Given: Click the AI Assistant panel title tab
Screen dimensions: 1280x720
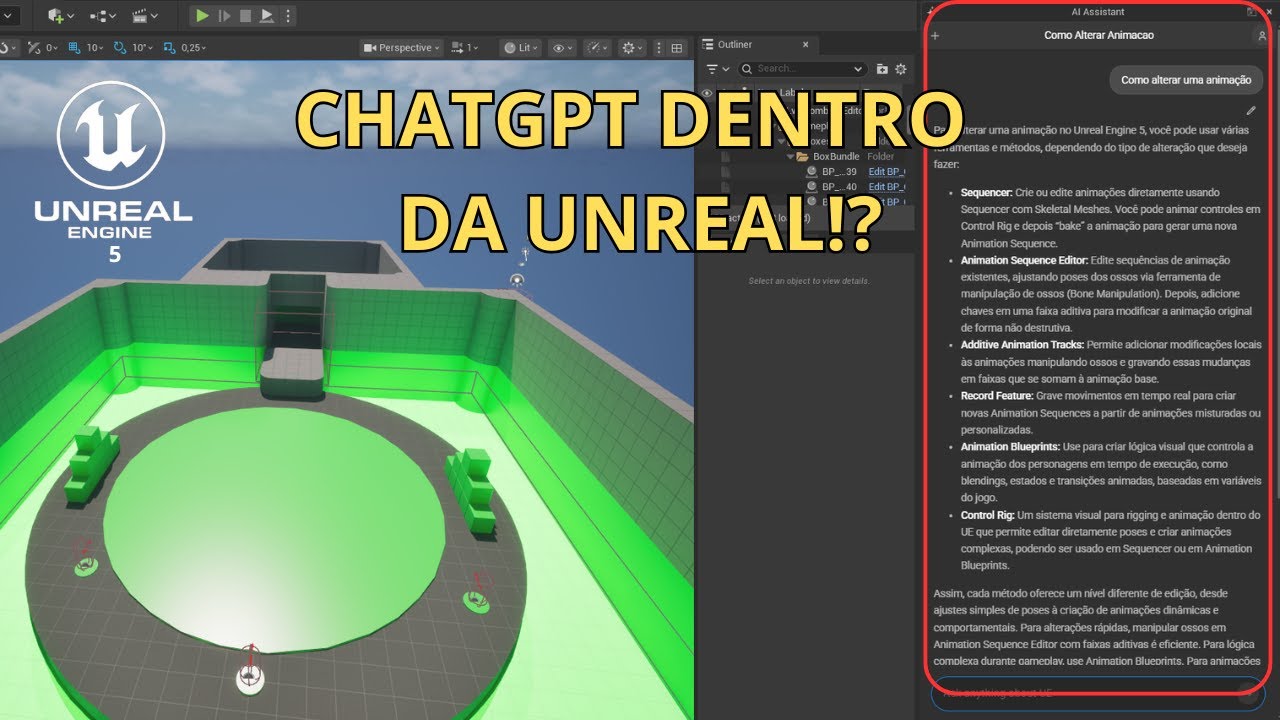Looking at the screenshot, I should click(1097, 12).
